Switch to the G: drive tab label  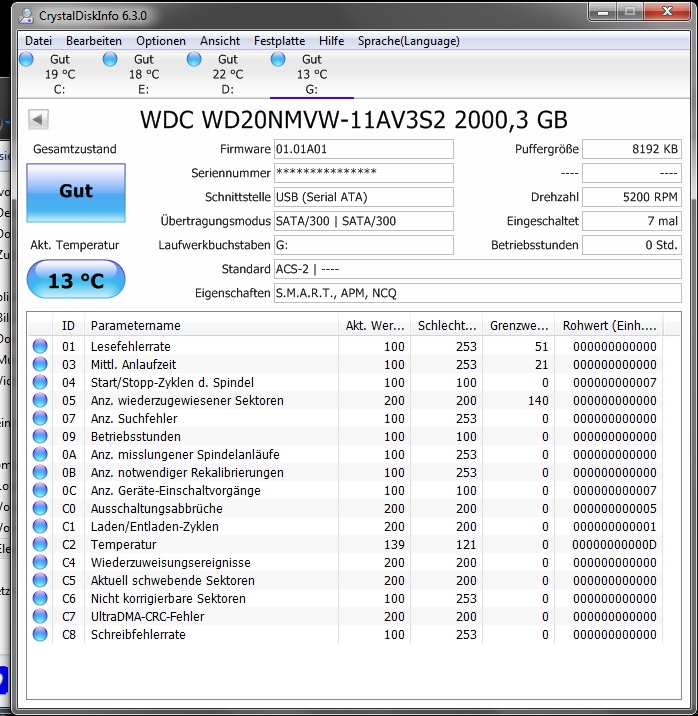[x=312, y=90]
